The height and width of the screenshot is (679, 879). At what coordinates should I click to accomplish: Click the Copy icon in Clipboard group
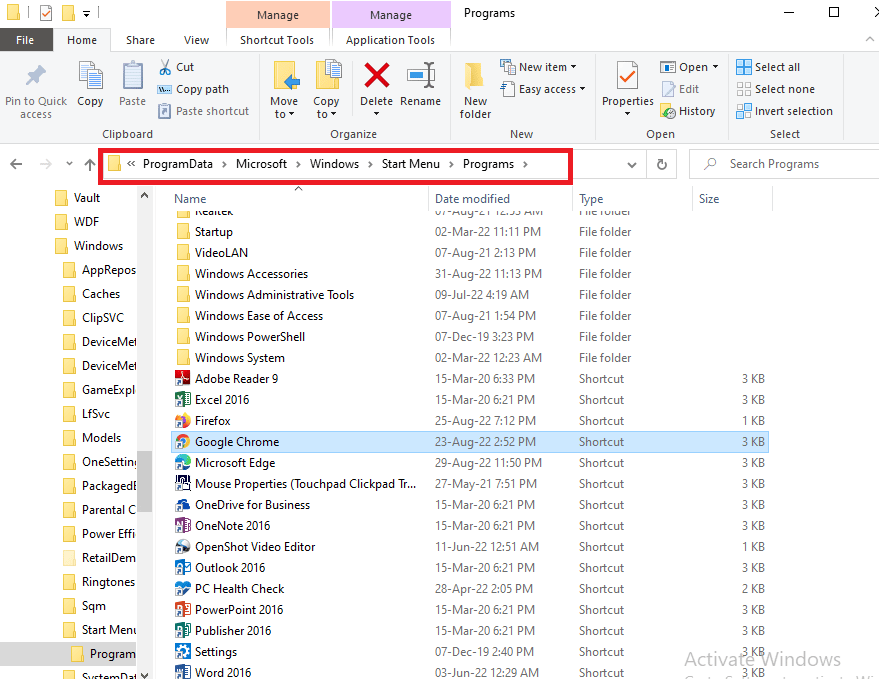pyautogui.click(x=90, y=76)
